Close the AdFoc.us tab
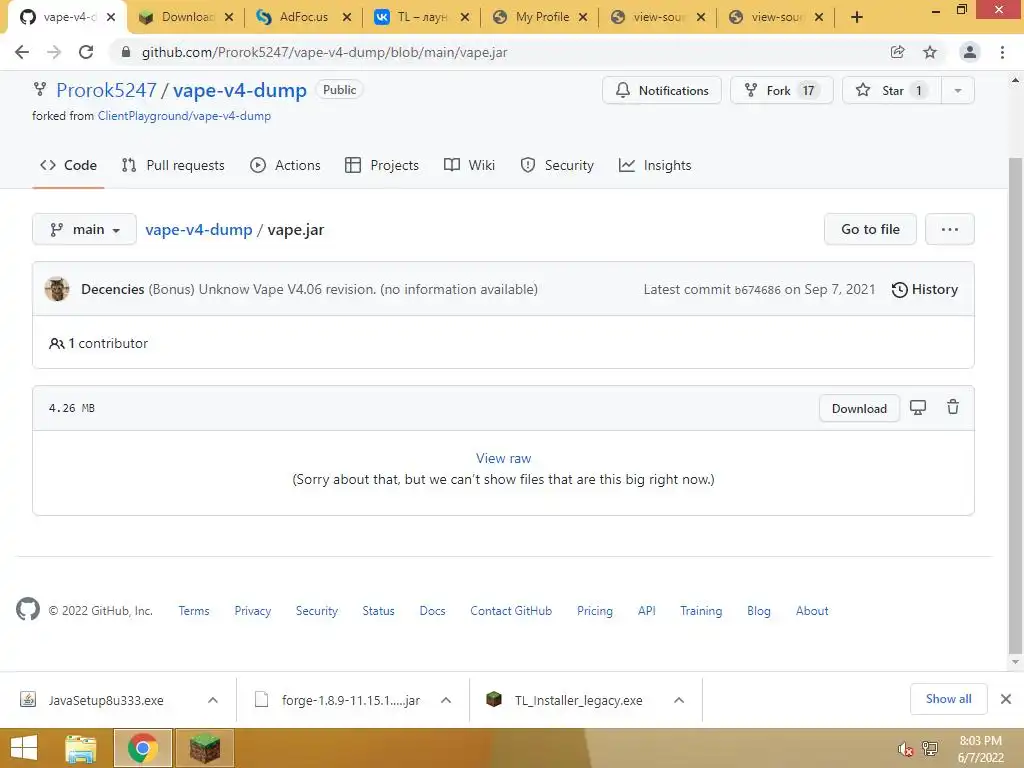The image size is (1024, 768). [x=347, y=17]
